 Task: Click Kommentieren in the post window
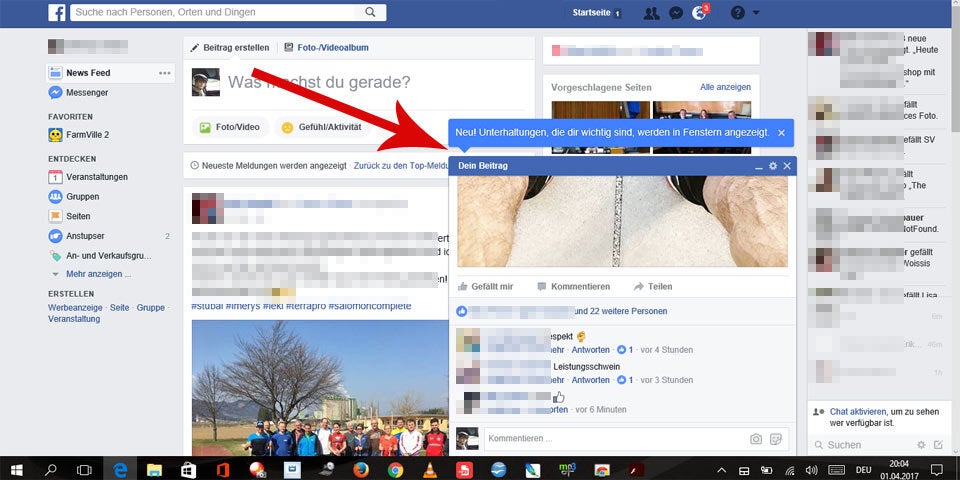tap(574, 287)
